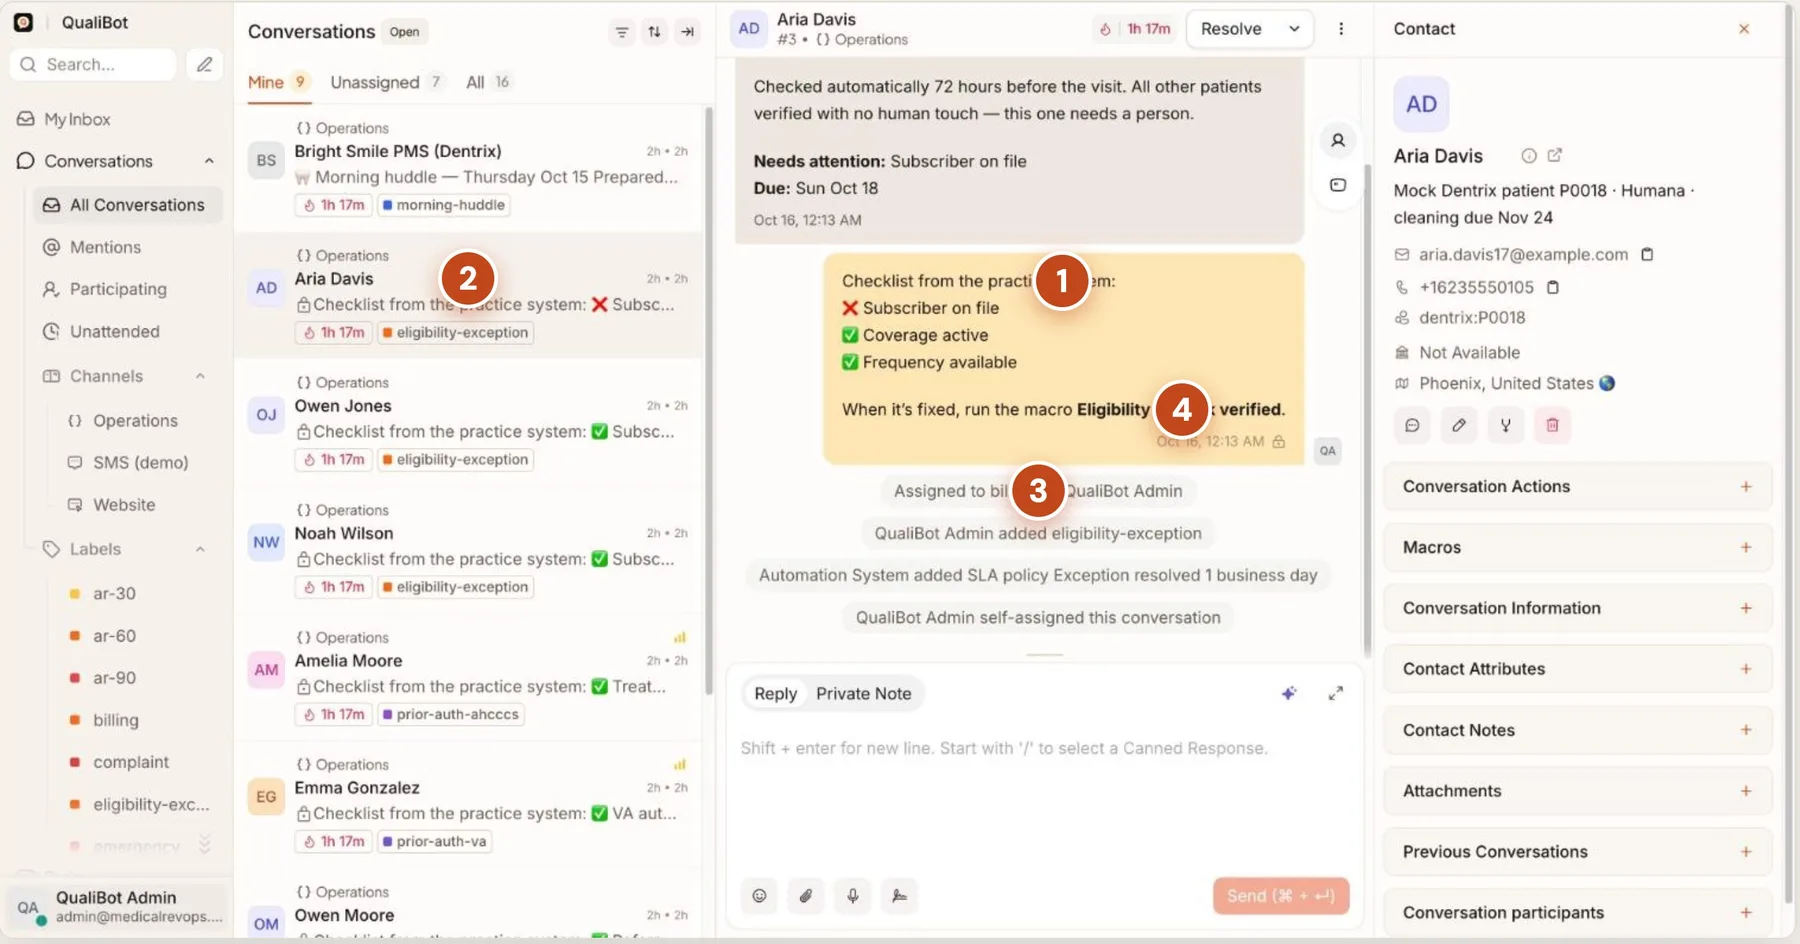Viewport: 1800px width, 944px height.
Task: Open Aria Davis contact in new window icon
Action: coord(1554,155)
